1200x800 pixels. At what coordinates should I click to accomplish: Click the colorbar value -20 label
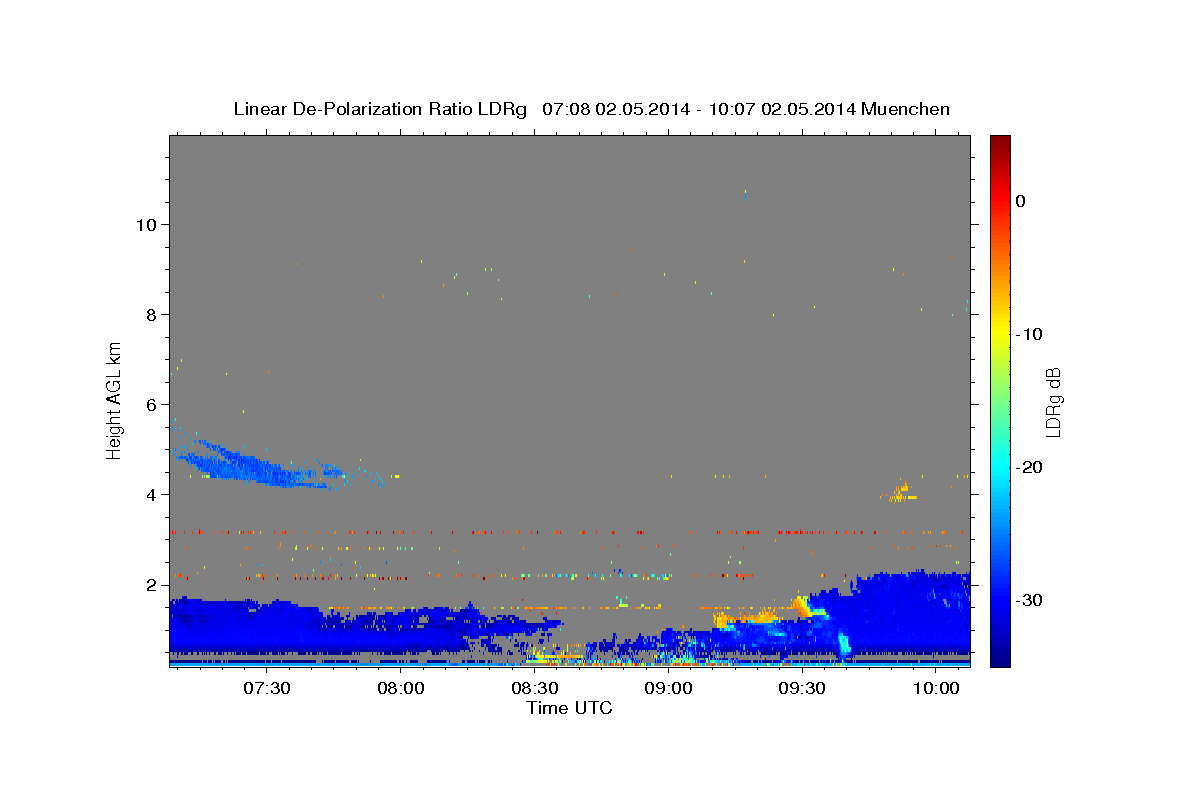pos(1029,467)
